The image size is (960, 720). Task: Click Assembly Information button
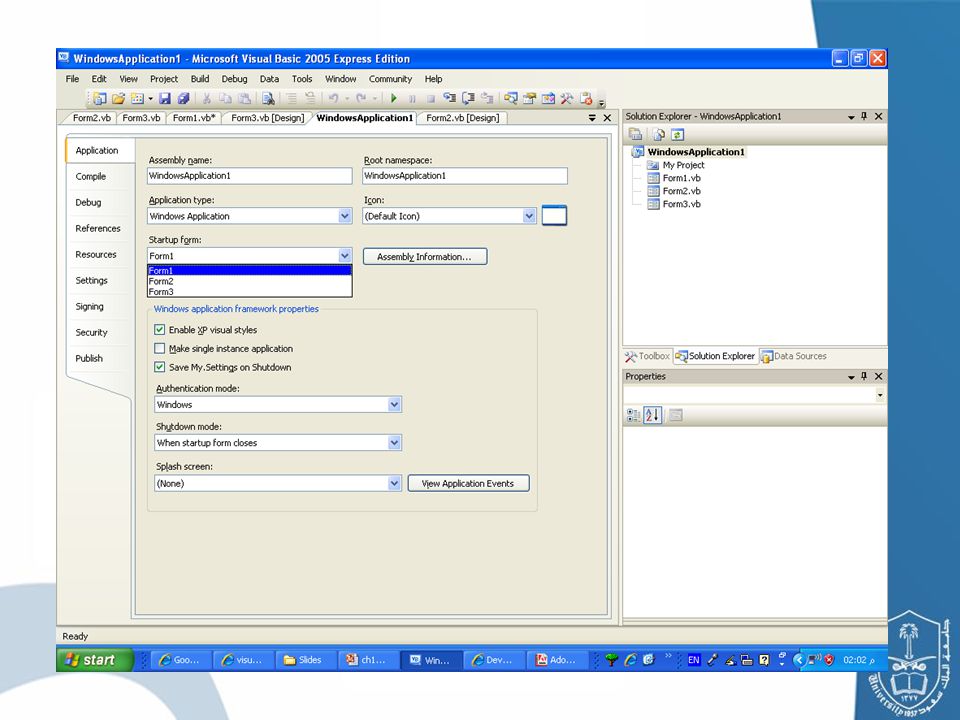425,257
